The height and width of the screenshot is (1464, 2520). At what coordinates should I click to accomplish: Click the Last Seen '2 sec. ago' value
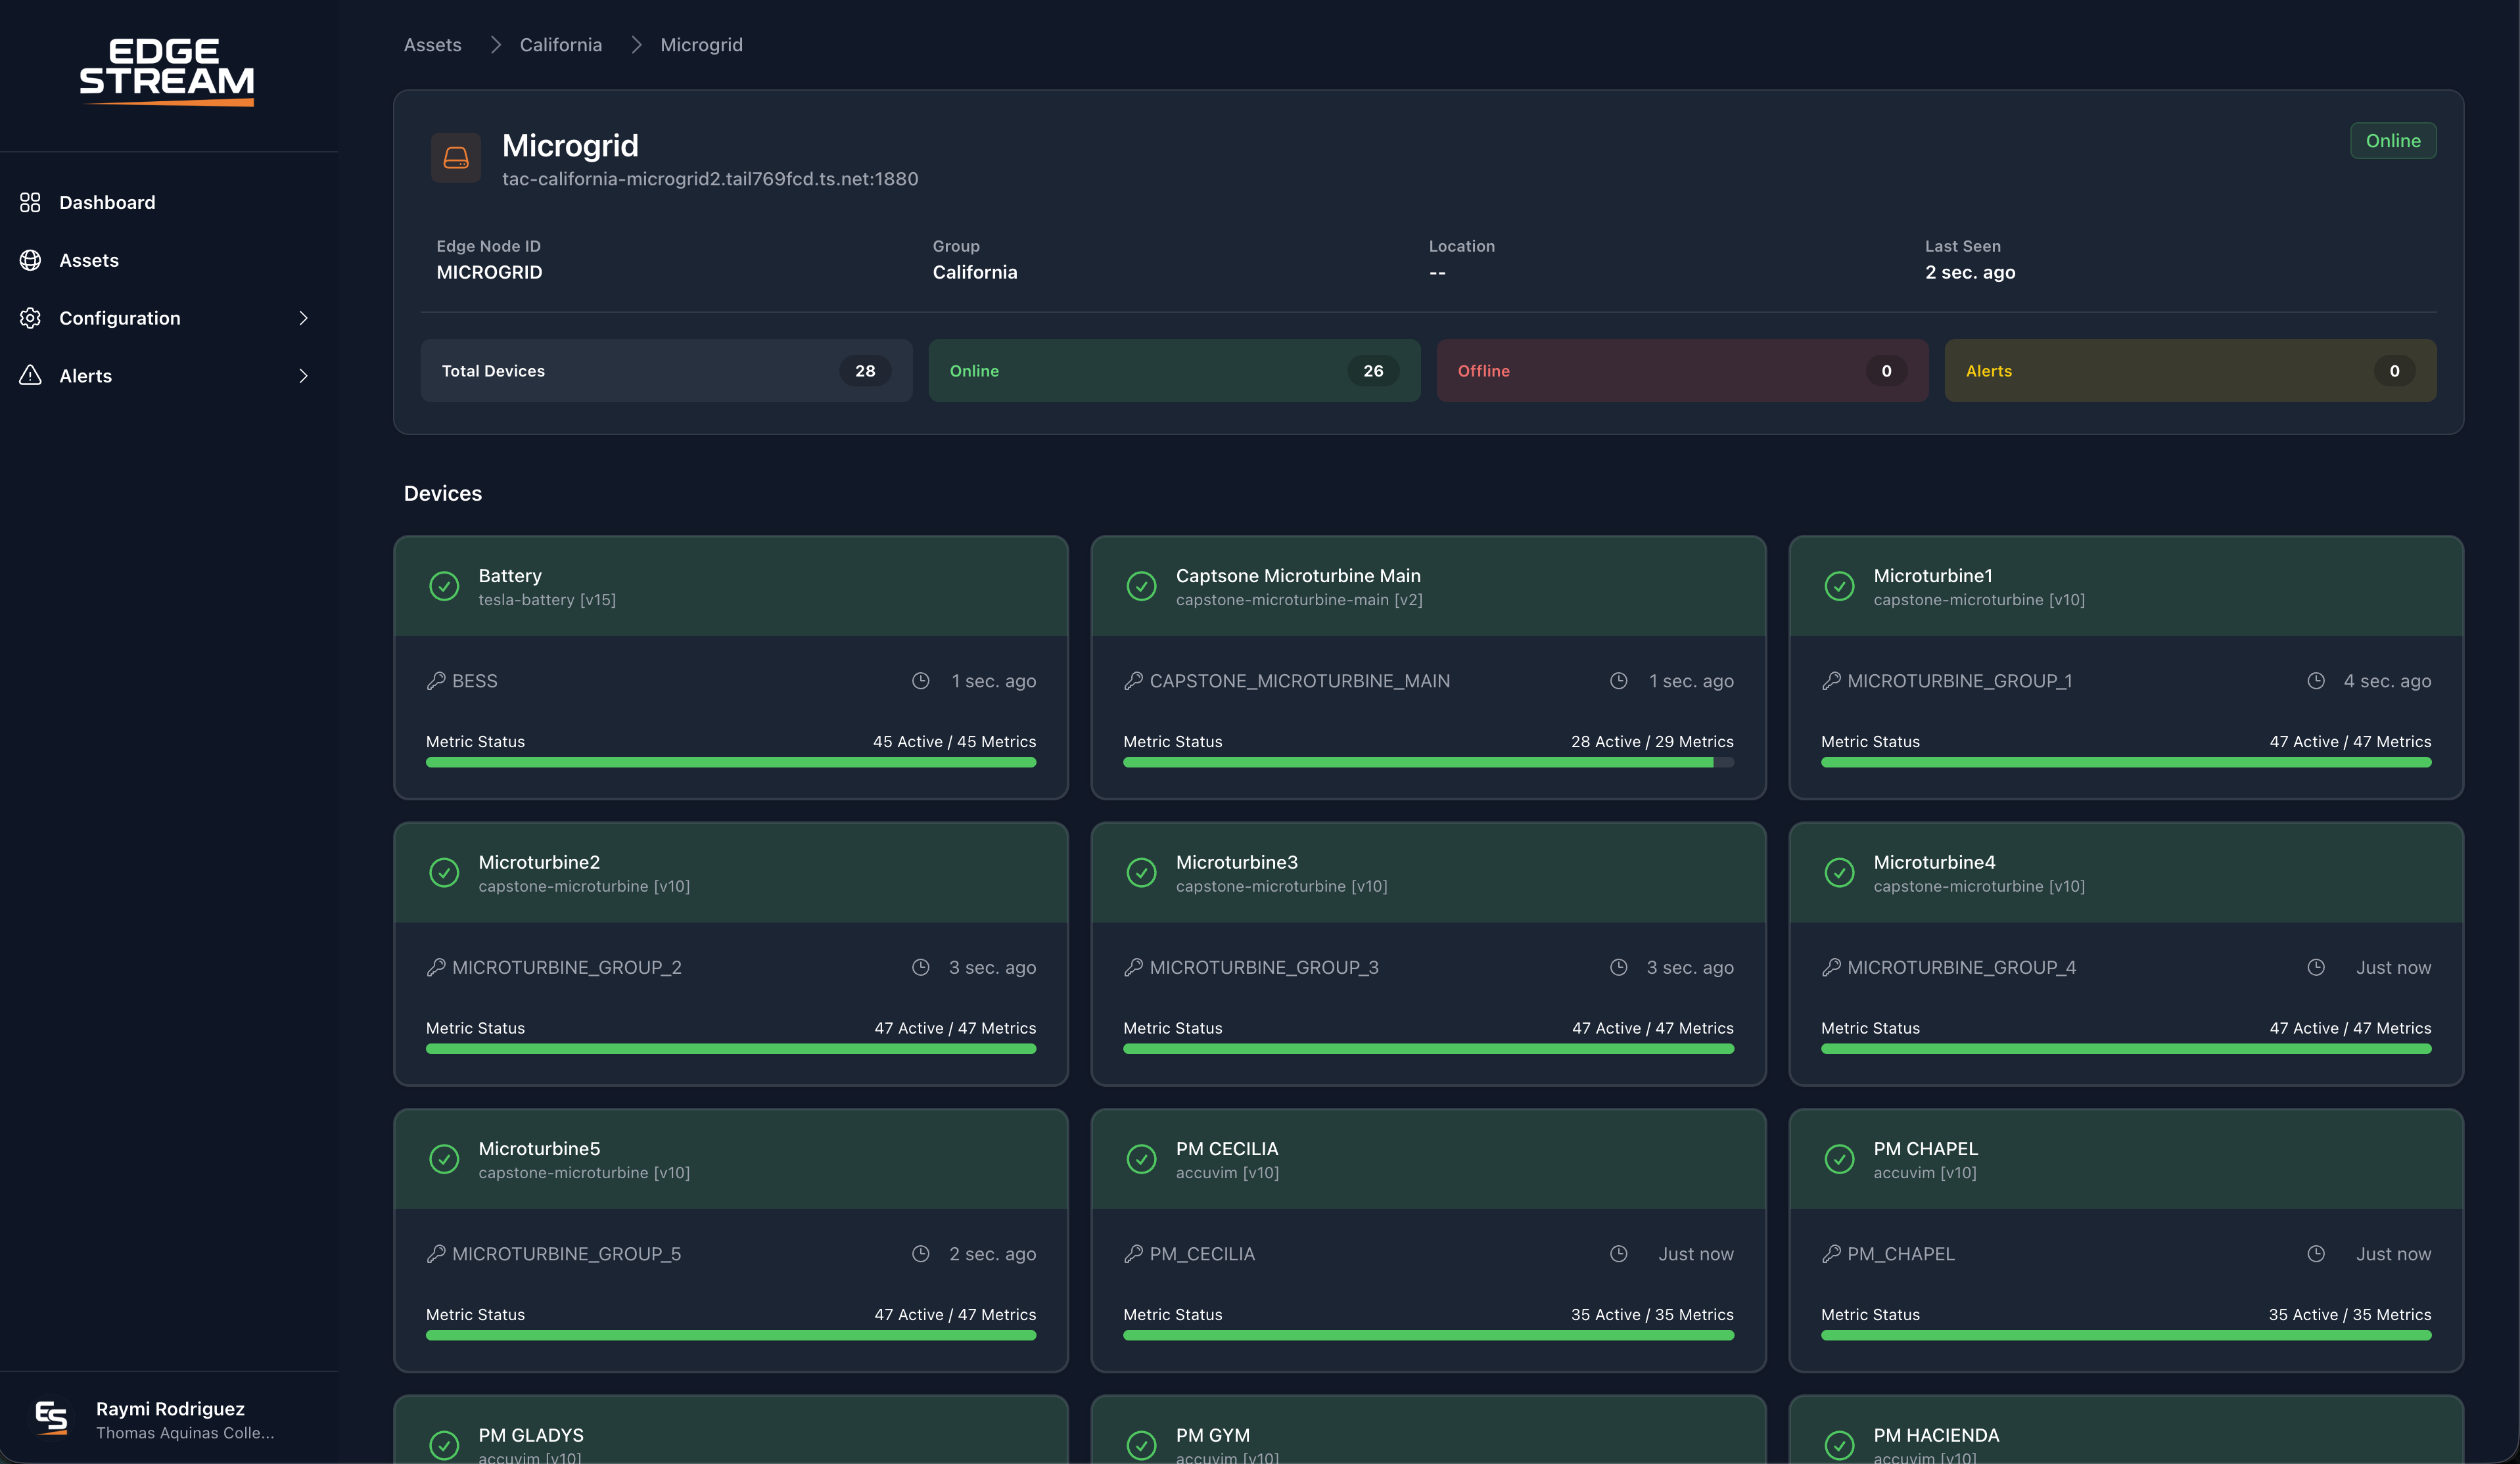point(1970,272)
